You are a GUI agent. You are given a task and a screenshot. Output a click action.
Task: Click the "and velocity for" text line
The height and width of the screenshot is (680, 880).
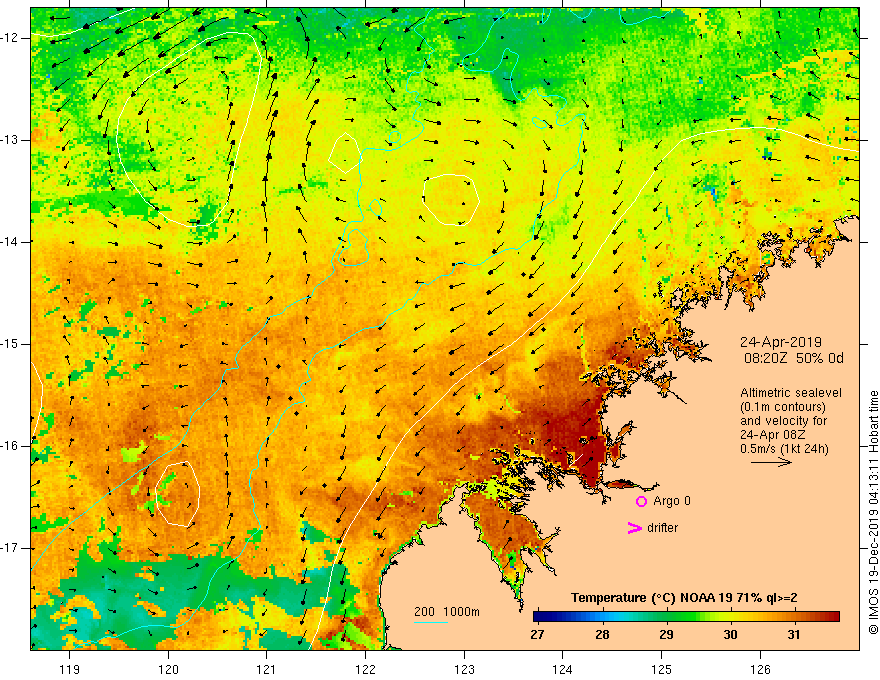point(783,421)
